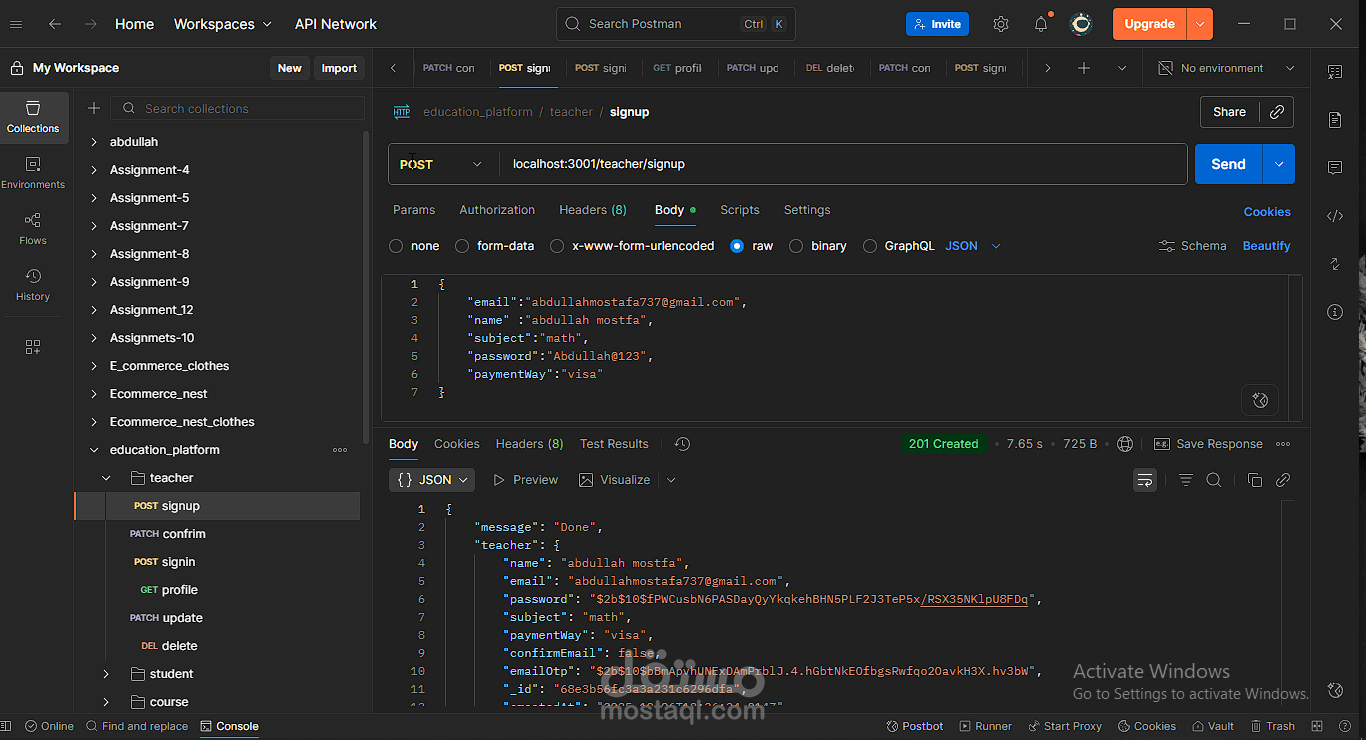The height and width of the screenshot is (740, 1366).
Task: Click the globe network icon in the response bar
Action: [x=1125, y=444]
